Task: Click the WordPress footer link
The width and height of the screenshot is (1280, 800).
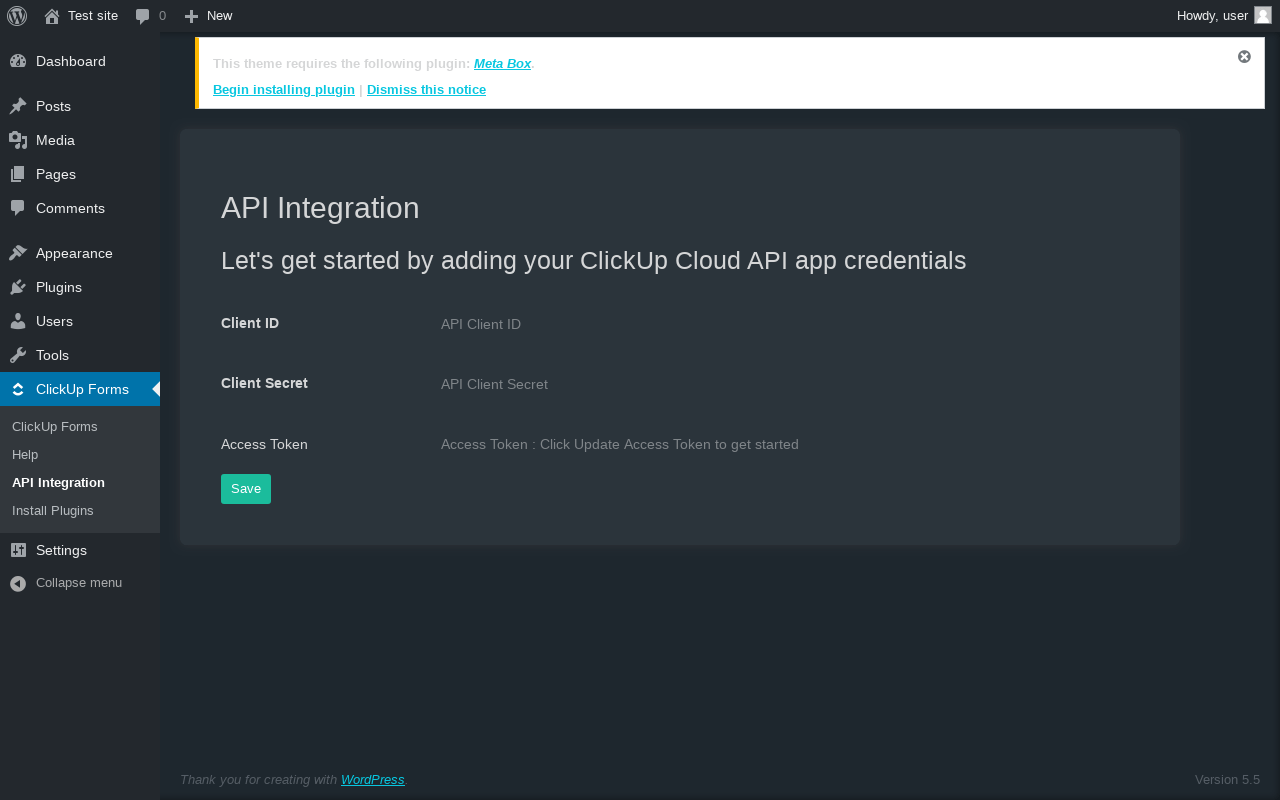Action: point(373,780)
